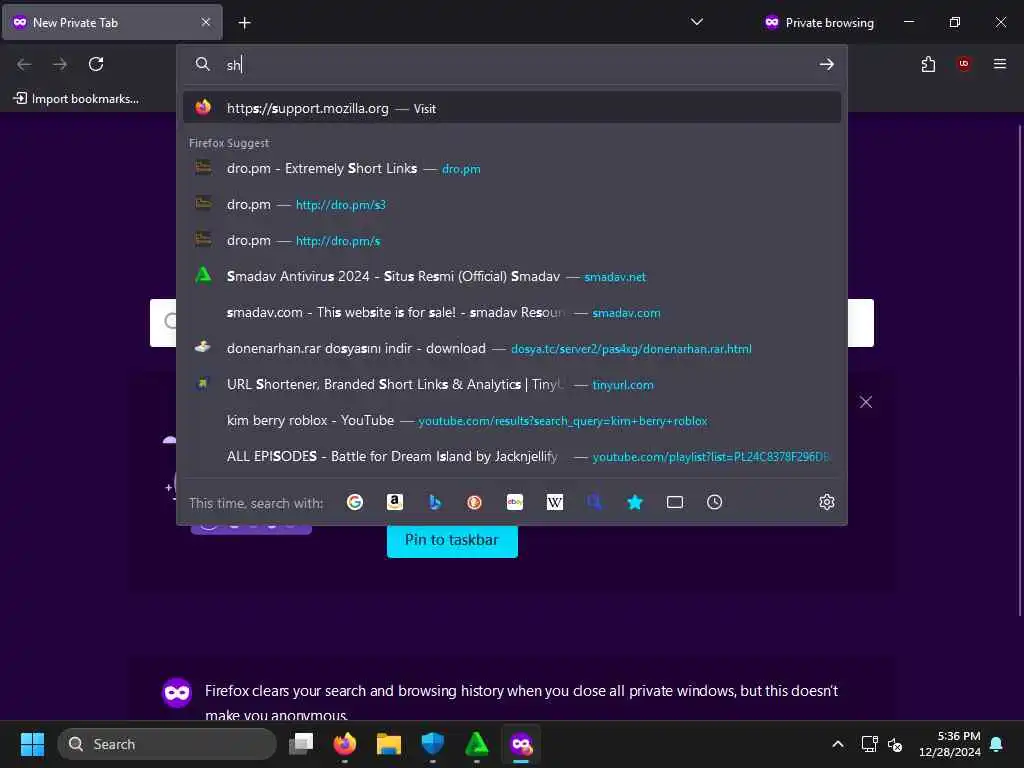The height and width of the screenshot is (768, 1024).
Task: Reload the current page
Action: click(96, 64)
